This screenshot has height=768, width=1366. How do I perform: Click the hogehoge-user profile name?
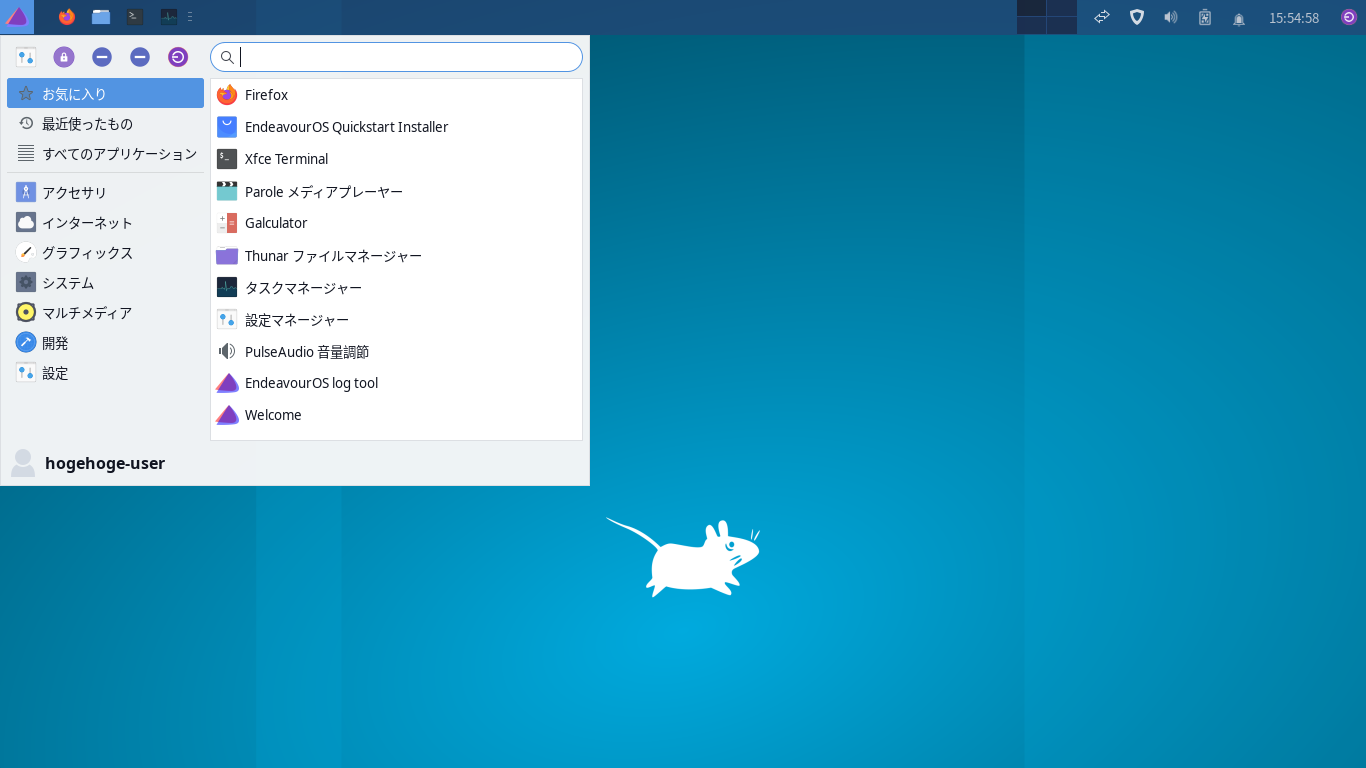[105, 463]
